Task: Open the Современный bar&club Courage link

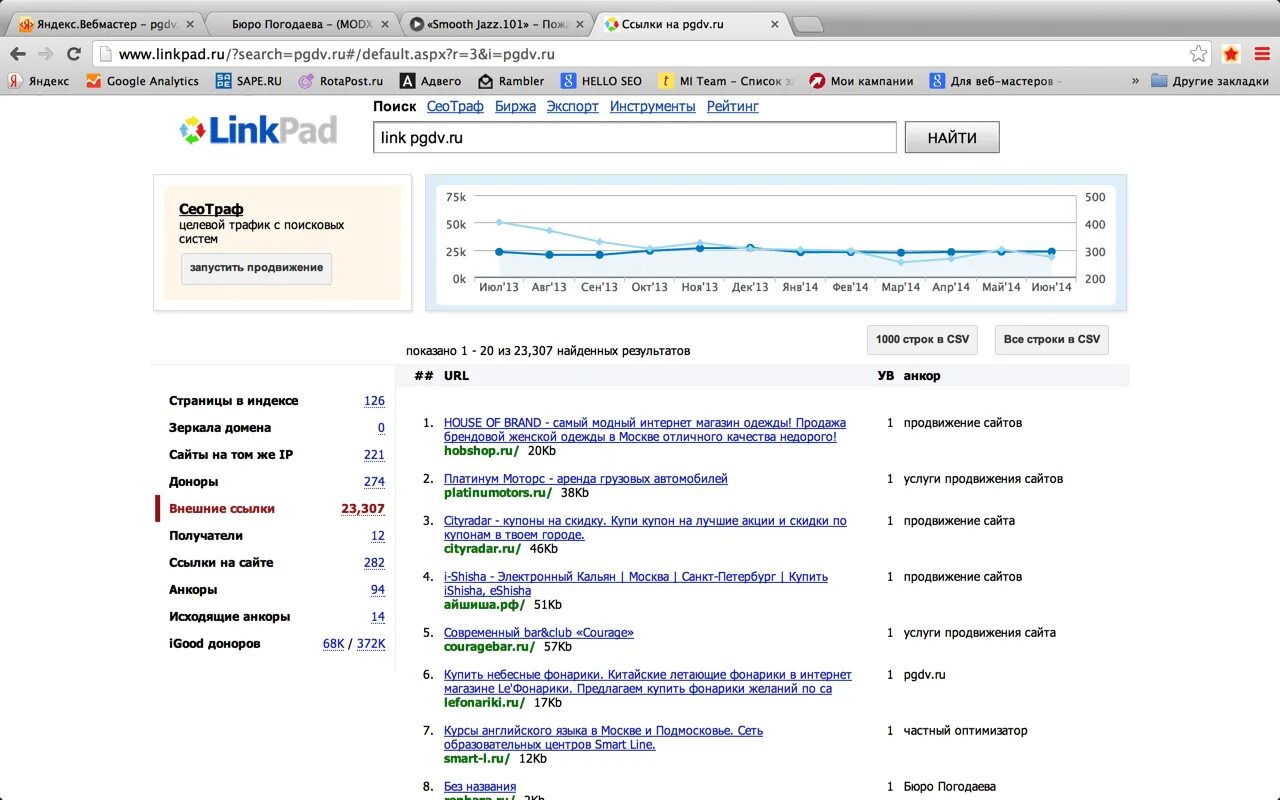Action: pos(539,633)
